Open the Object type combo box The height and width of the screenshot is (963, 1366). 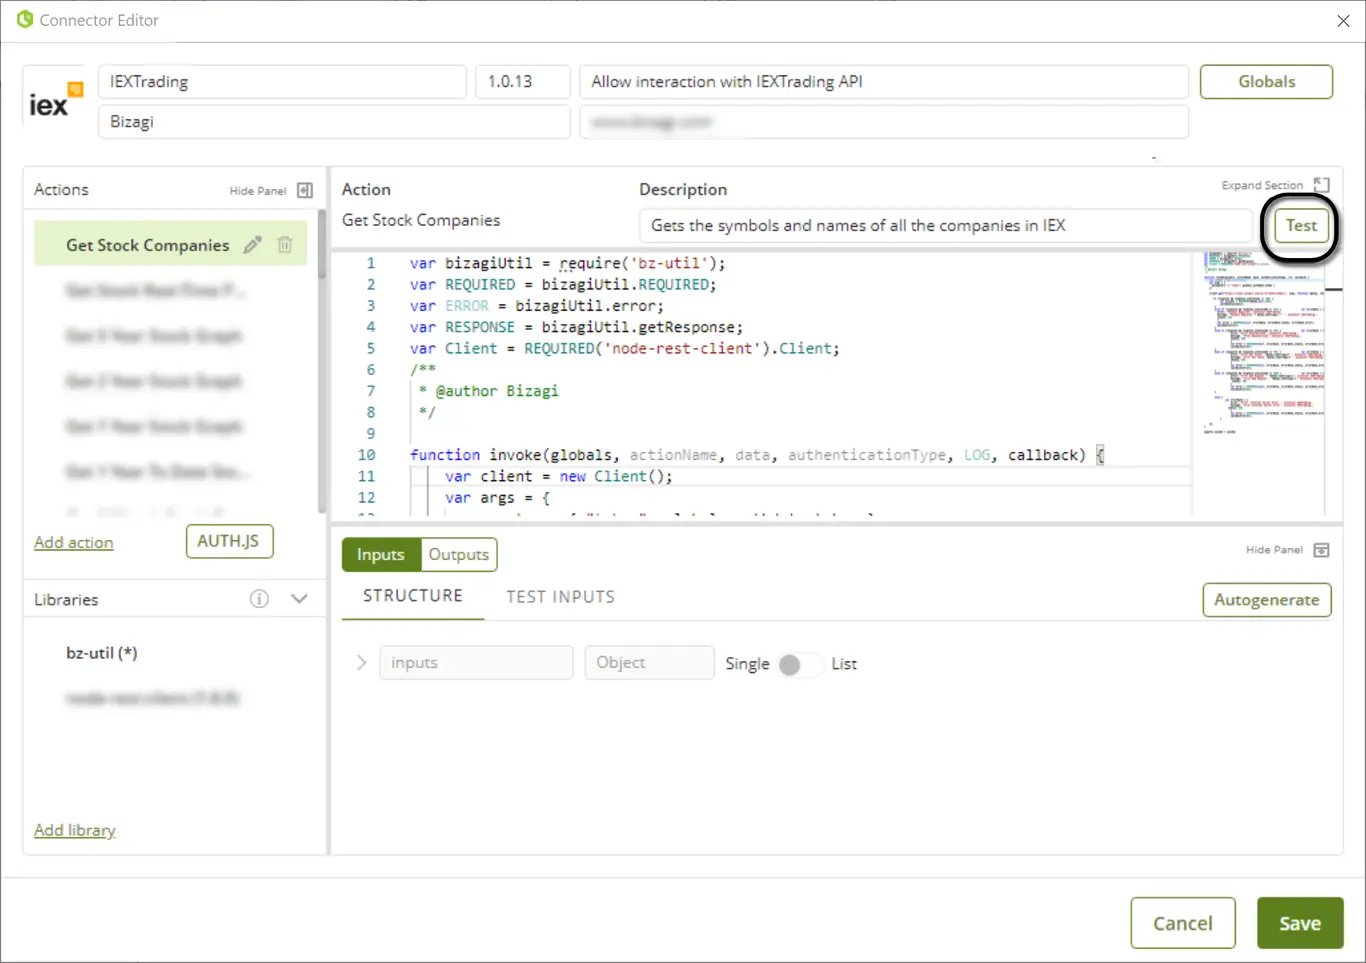649,663
